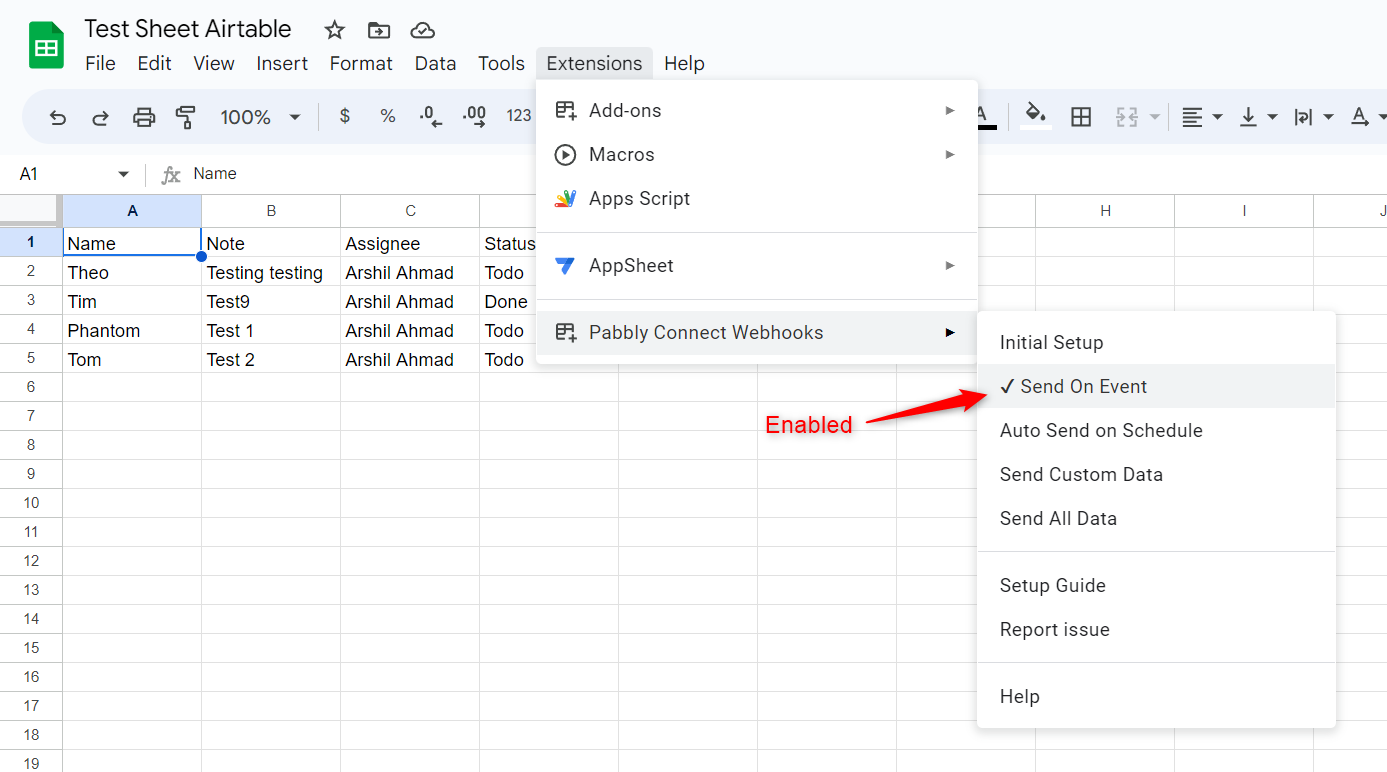Select Auto Send on Schedule

pos(1156,430)
